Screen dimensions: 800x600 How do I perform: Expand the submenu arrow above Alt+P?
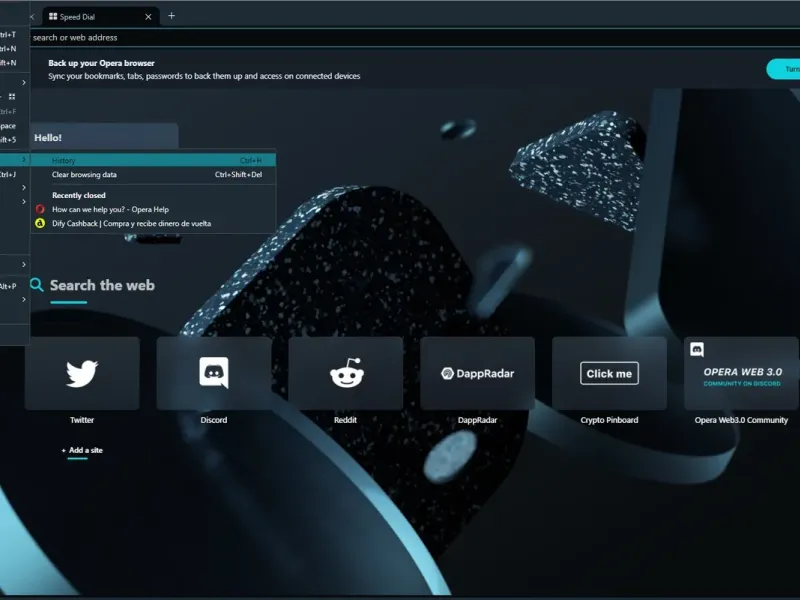tap(23, 264)
